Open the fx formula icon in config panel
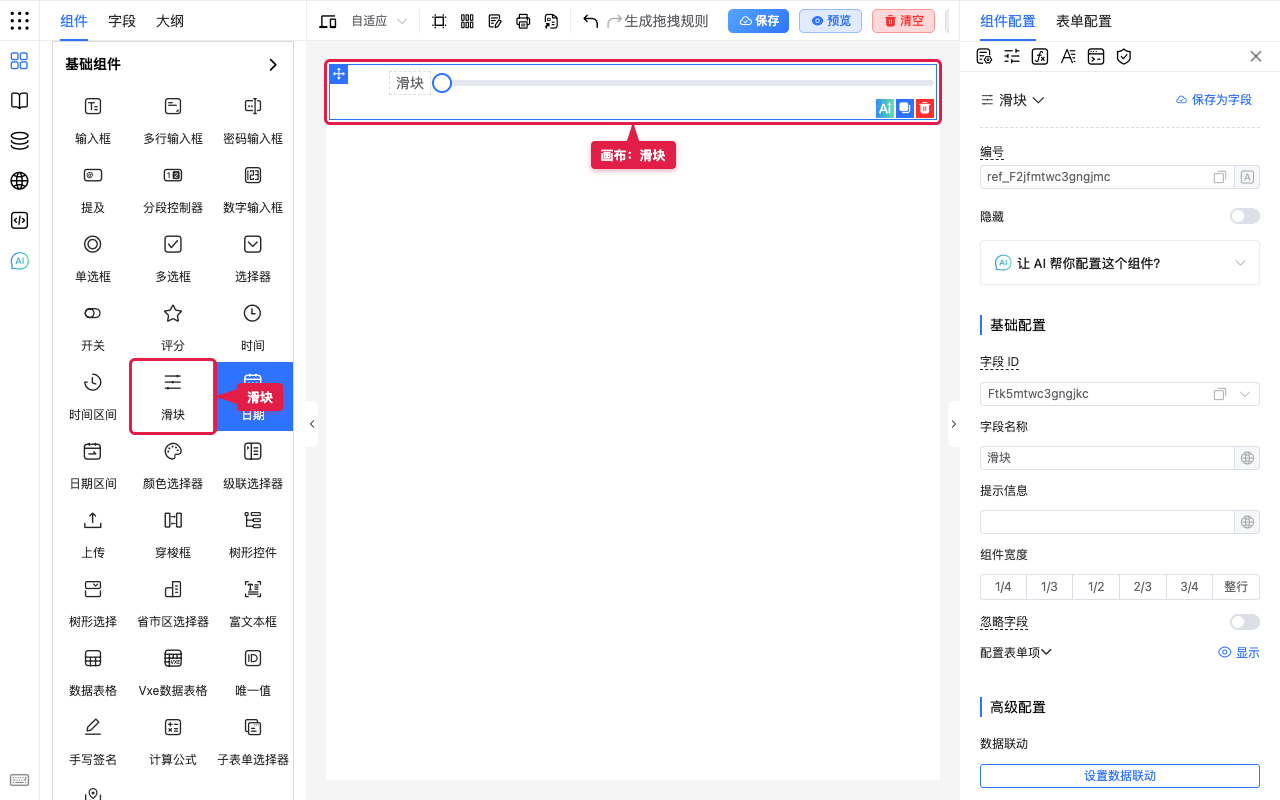 coord(1040,56)
